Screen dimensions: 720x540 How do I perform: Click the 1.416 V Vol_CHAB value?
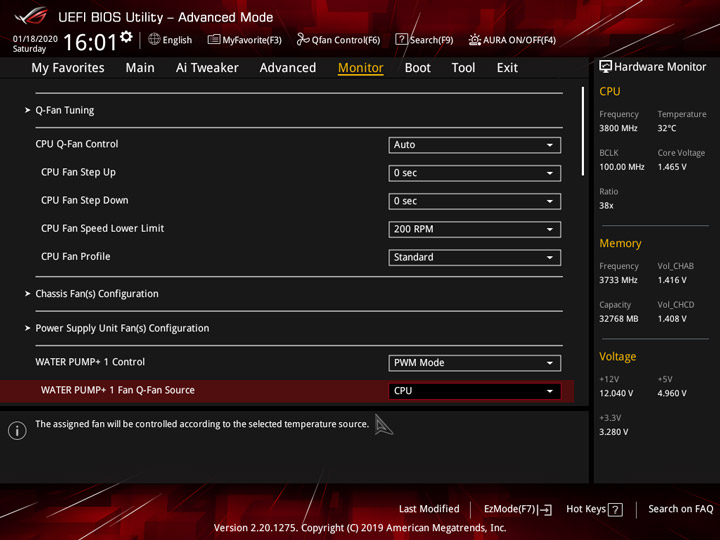(x=672, y=280)
